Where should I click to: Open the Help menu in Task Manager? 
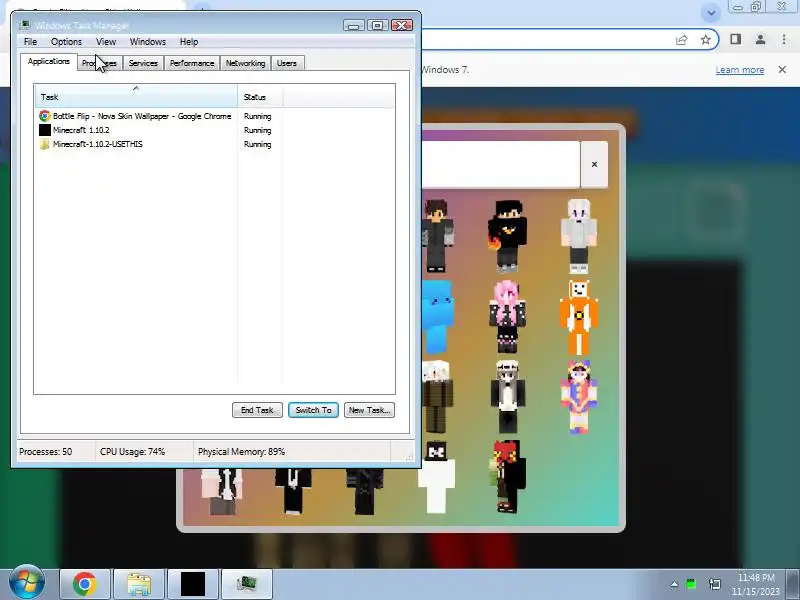point(189,42)
